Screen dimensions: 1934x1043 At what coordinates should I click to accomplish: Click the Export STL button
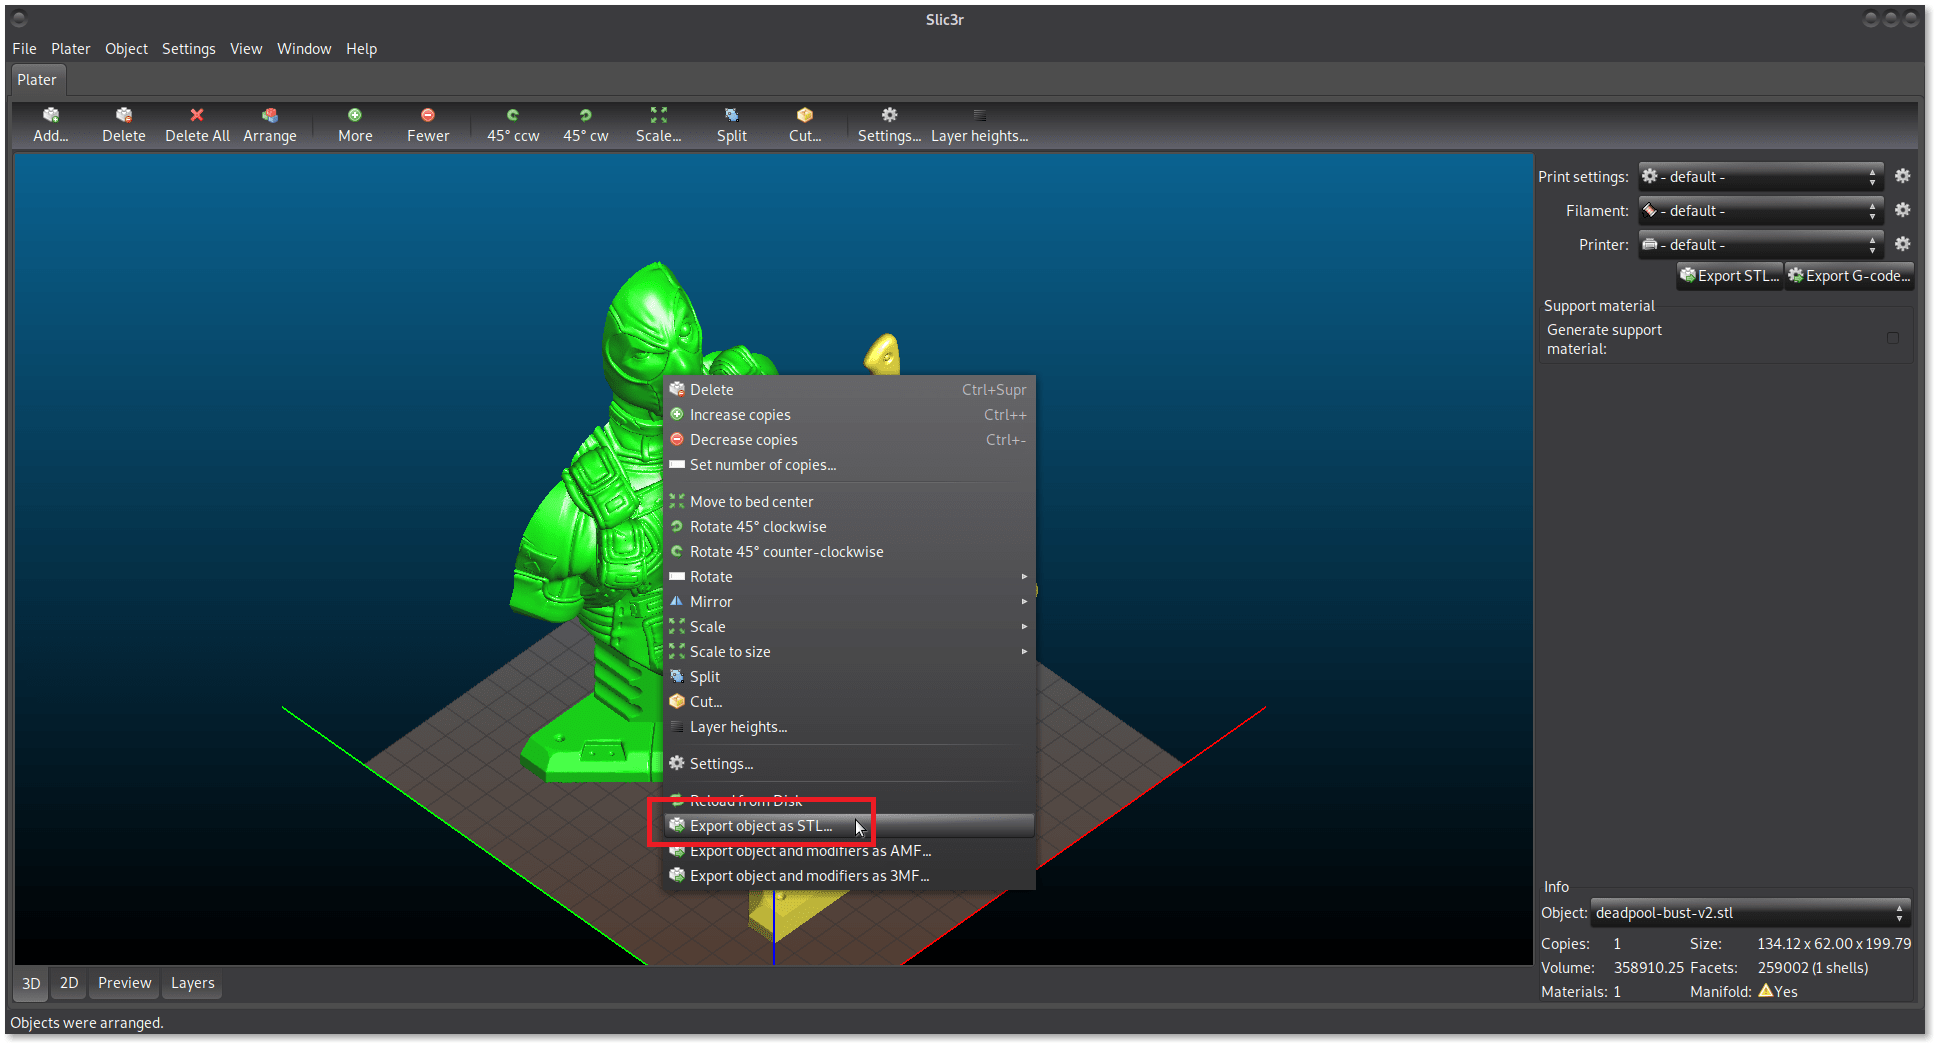pyautogui.click(x=1730, y=276)
